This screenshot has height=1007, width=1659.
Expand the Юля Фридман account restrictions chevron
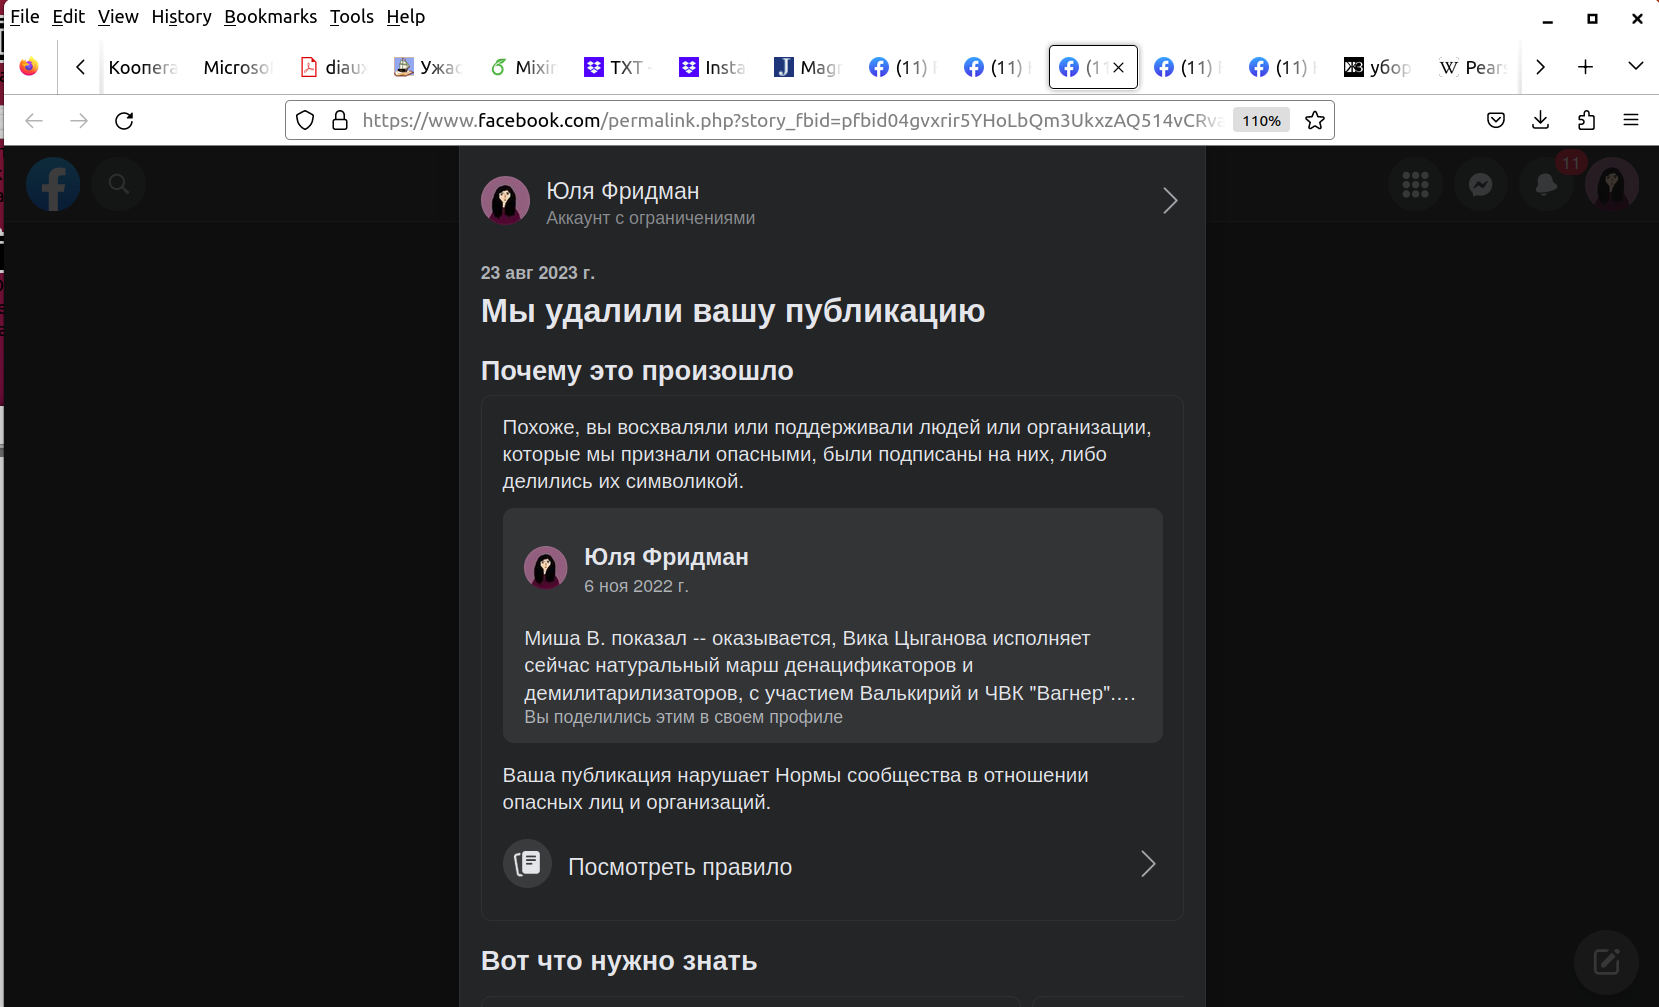click(1170, 201)
